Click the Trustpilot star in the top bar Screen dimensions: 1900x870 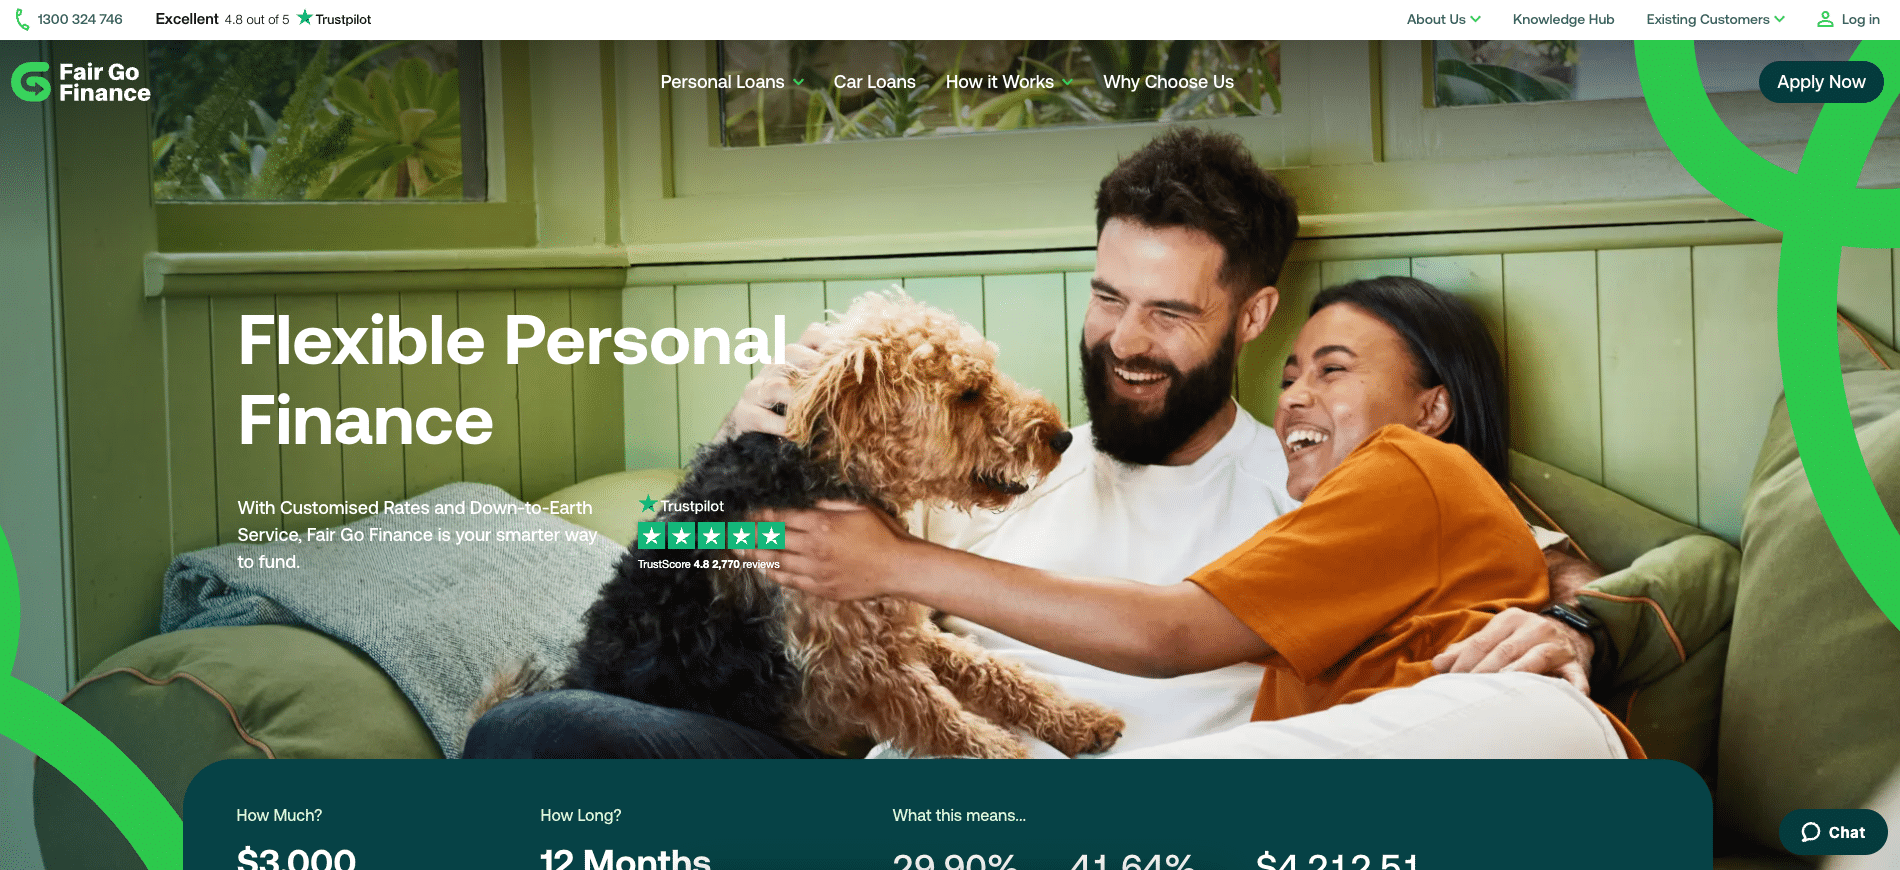(x=305, y=17)
